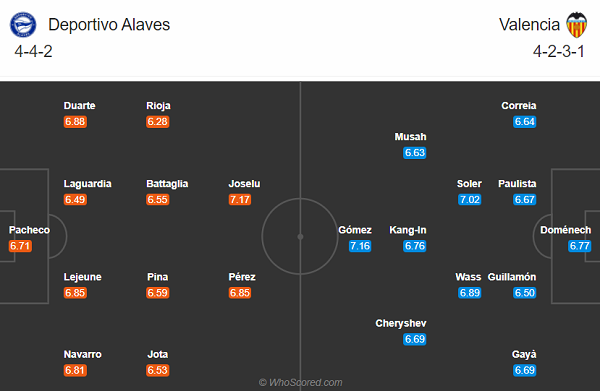Viewport: 600px width, 391px height.
Task: Select Joselu's 7.17 rating badge
Action: [240, 200]
